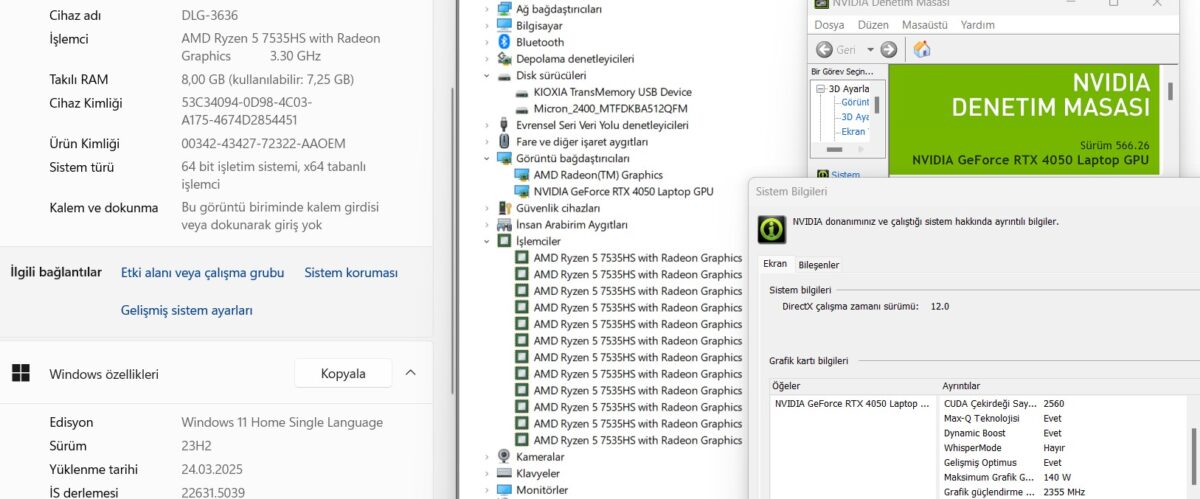Expand the Depolama denetleyicileri node
This screenshot has width=1200, height=499.
[487, 59]
